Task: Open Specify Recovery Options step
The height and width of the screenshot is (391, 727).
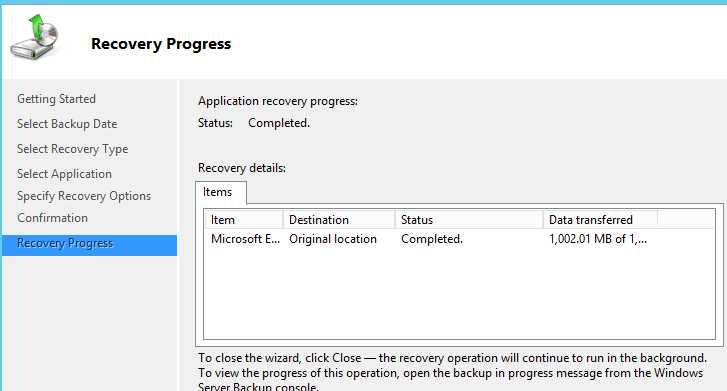Action: pyautogui.click(x=84, y=196)
